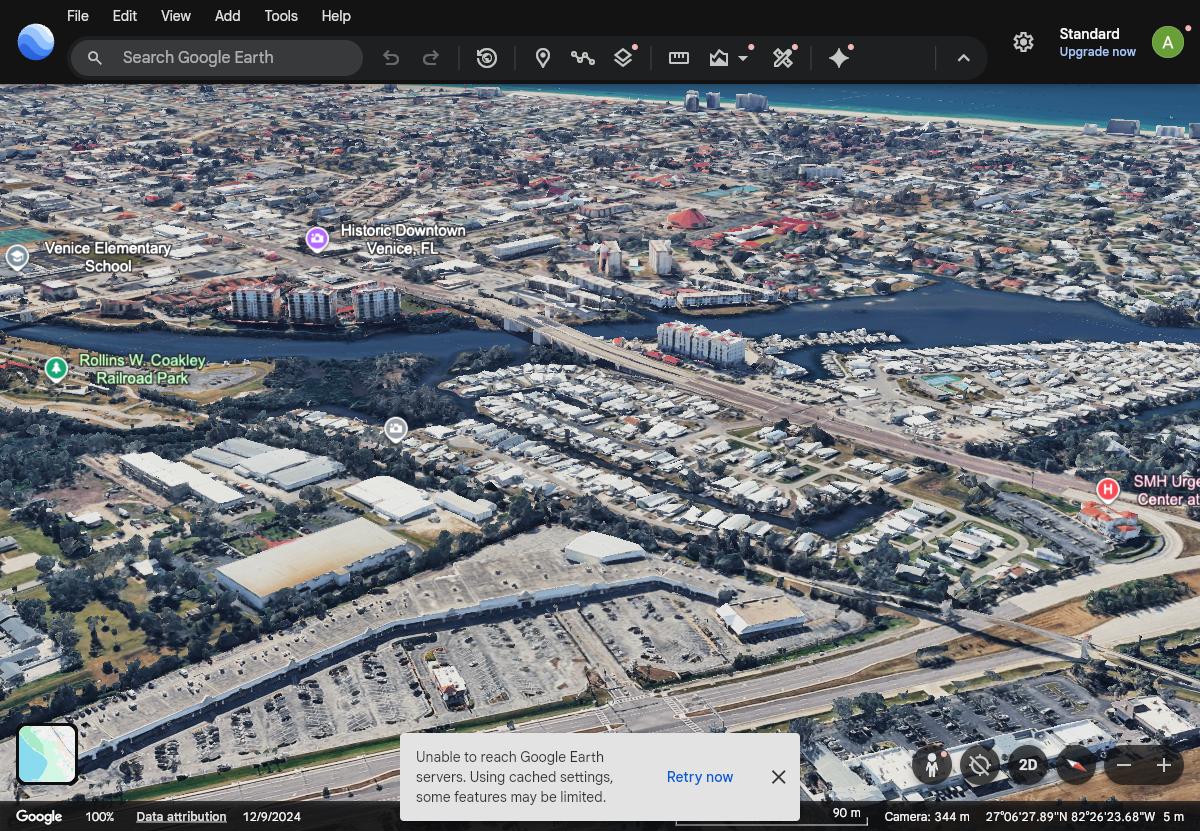Open the View menu

(x=176, y=16)
